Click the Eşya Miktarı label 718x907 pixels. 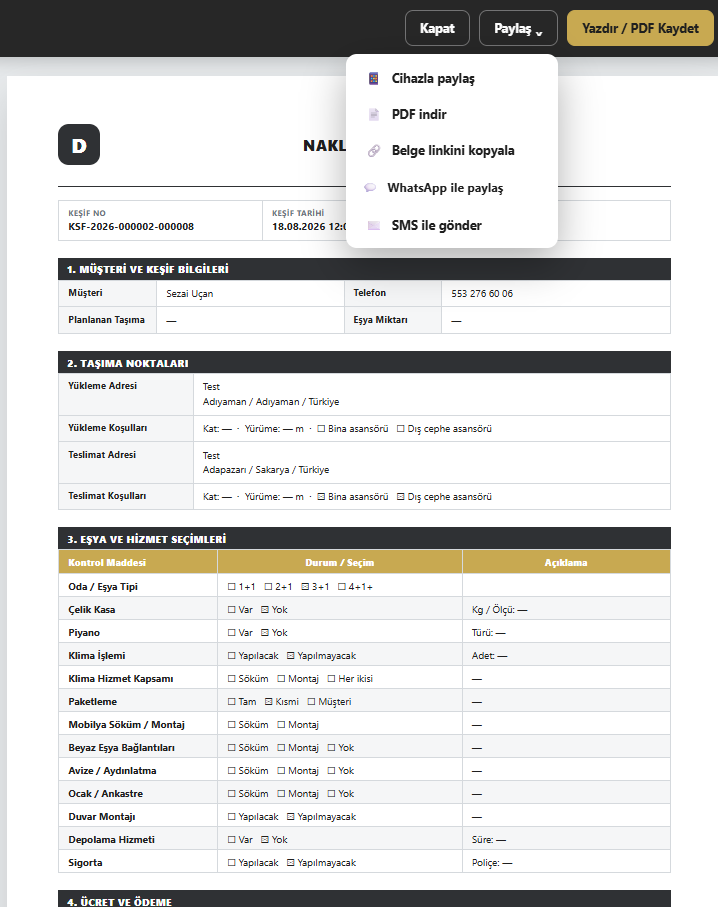coord(380,320)
